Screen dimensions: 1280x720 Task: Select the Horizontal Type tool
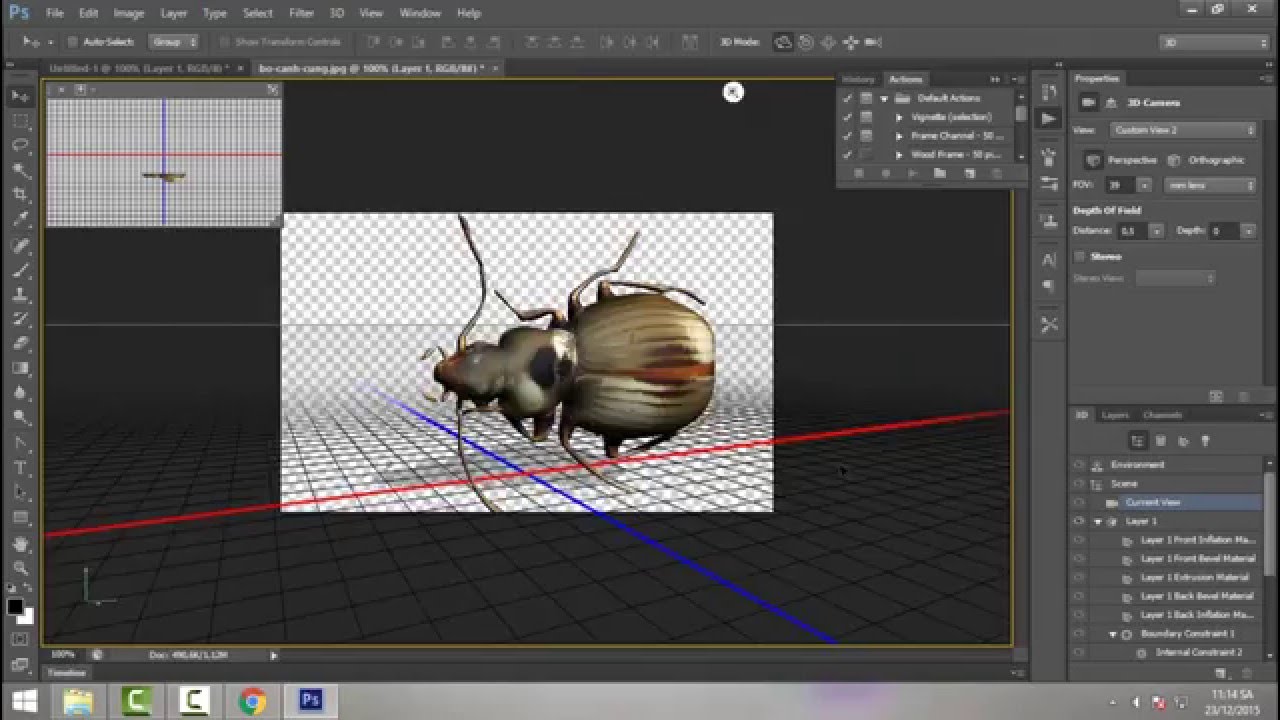(20, 468)
